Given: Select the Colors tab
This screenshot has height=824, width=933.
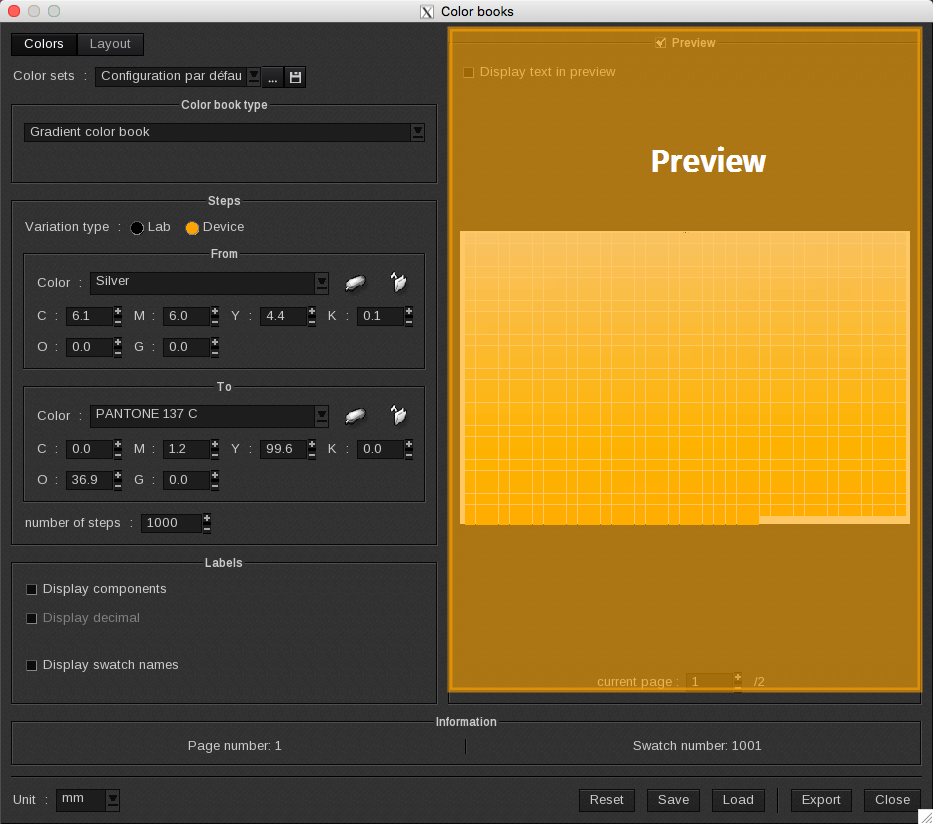Looking at the screenshot, I should [44, 44].
